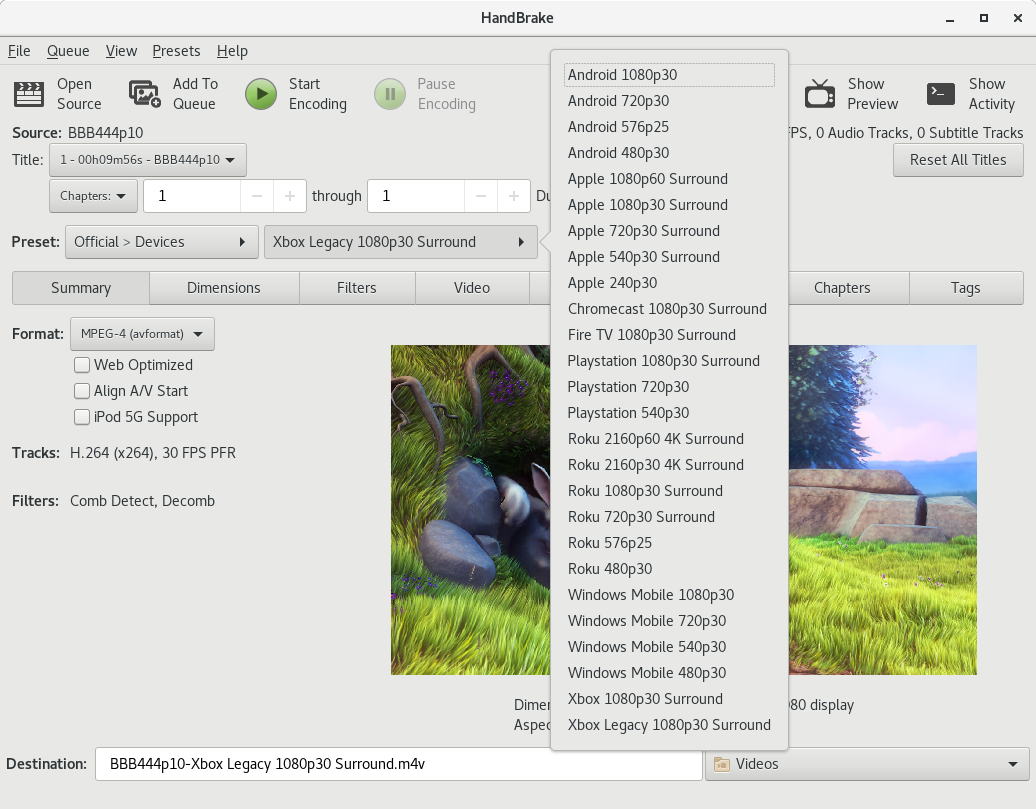This screenshot has width=1036, height=809.
Task: Switch to the Summary tab
Action: [x=81, y=288]
